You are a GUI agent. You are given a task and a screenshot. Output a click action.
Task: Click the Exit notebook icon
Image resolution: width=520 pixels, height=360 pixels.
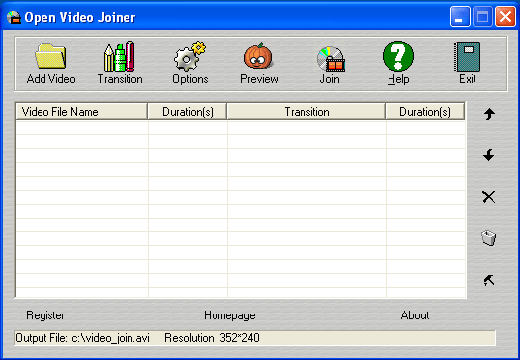coord(467,57)
